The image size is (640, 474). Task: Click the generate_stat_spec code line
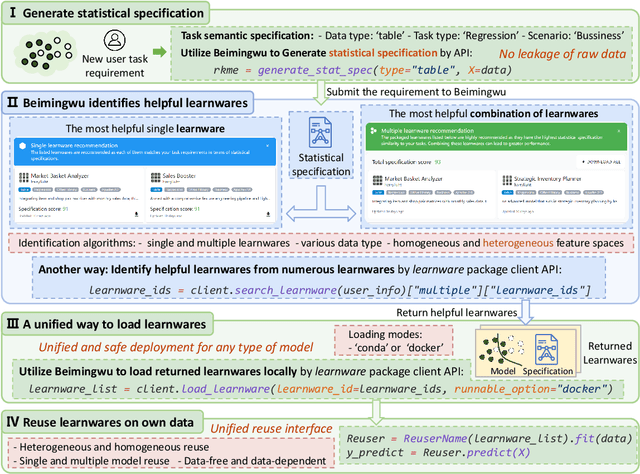362,70
